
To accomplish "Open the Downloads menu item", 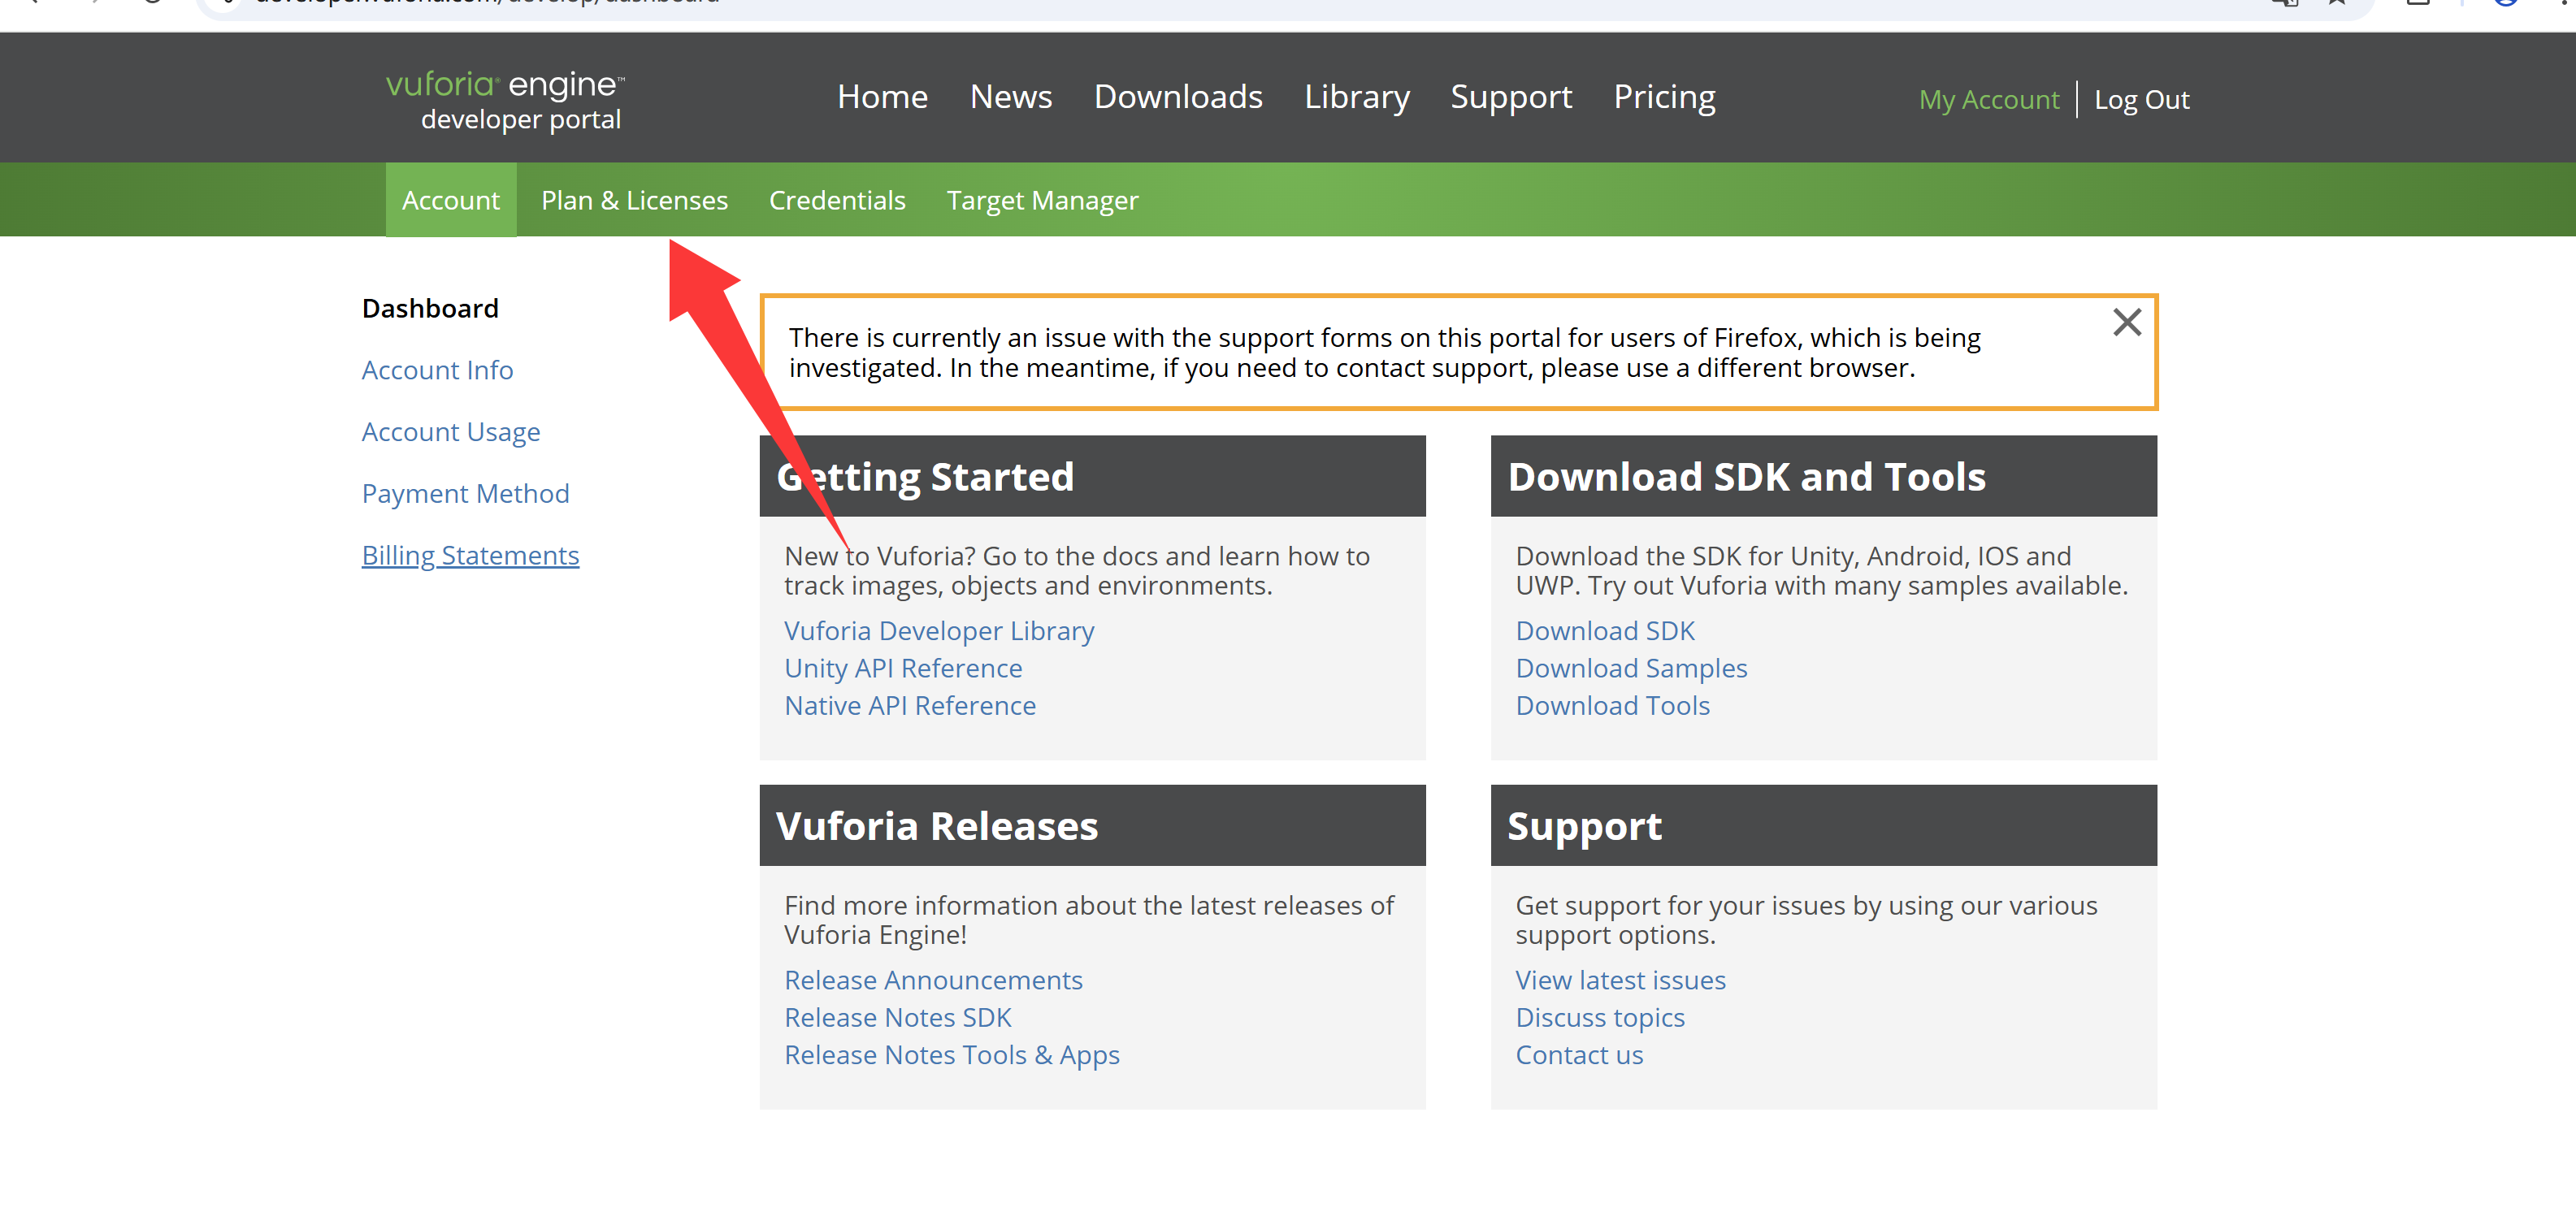I will coord(1177,97).
